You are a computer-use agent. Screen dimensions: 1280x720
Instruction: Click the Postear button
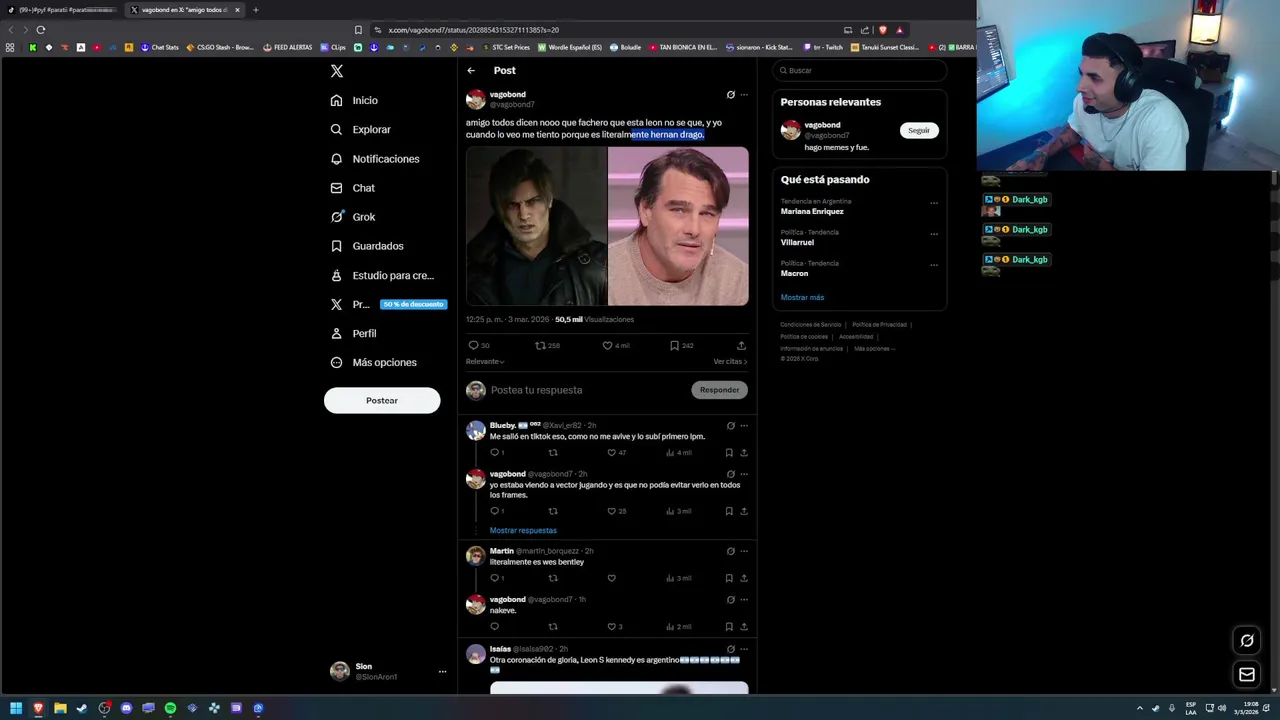click(382, 400)
